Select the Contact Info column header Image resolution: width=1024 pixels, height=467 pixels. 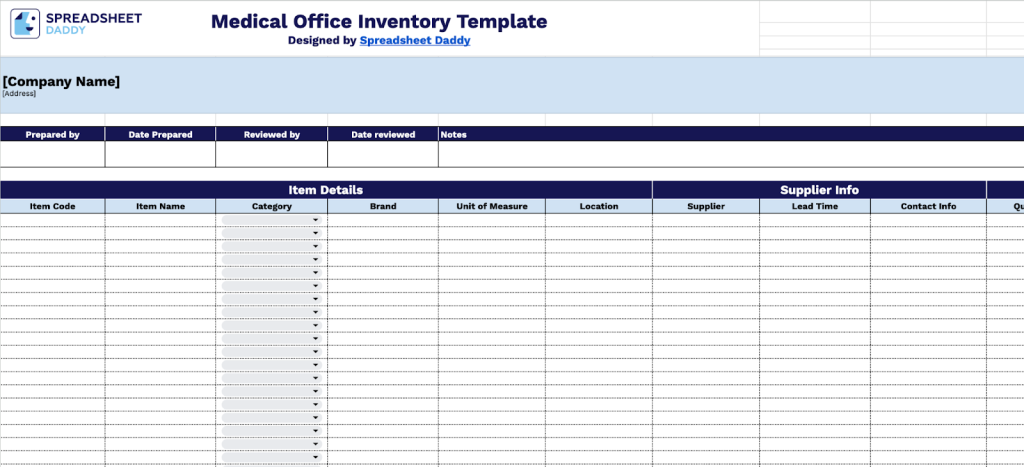coord(927,207)
